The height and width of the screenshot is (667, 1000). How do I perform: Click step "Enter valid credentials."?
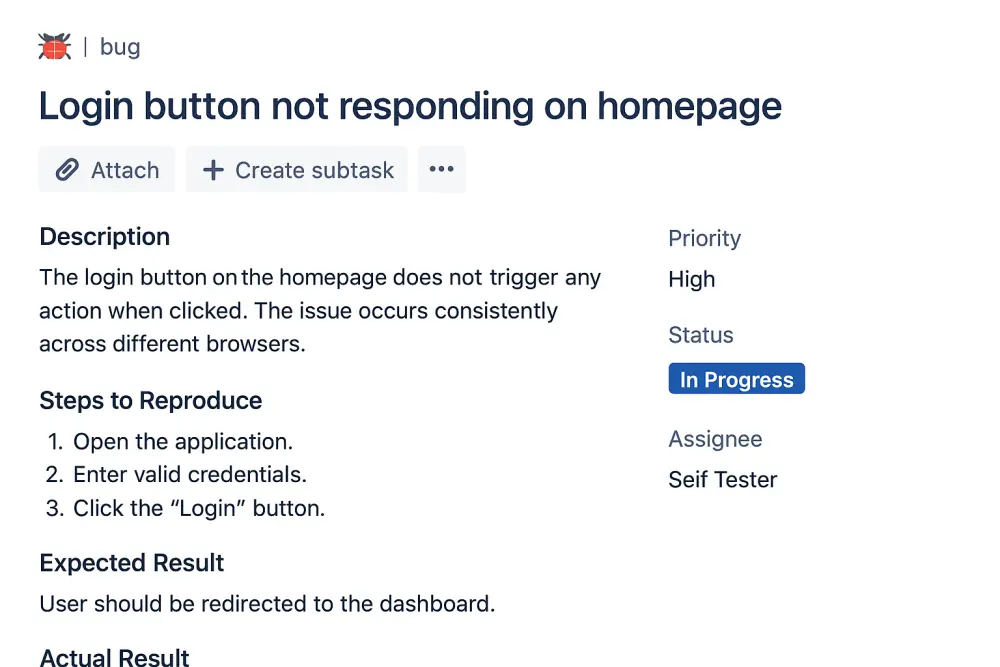190,475
